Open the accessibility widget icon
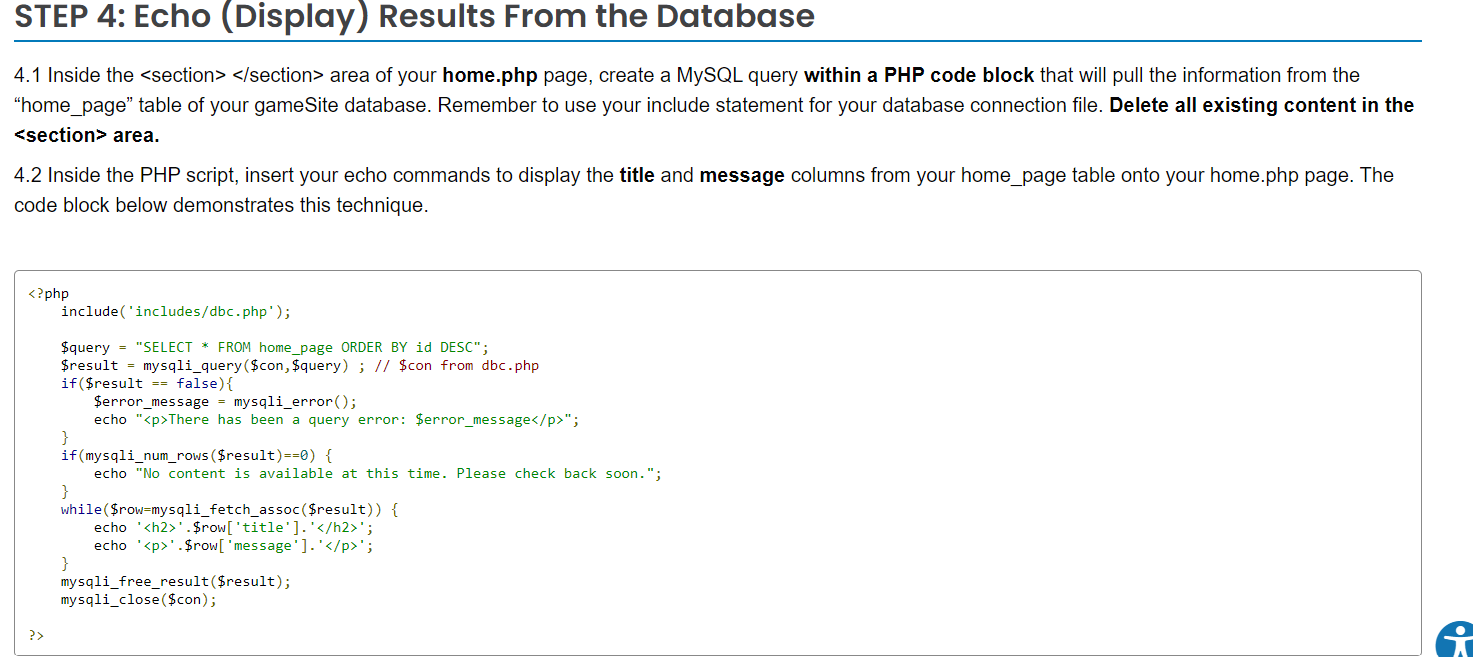 click(1455, 640)
